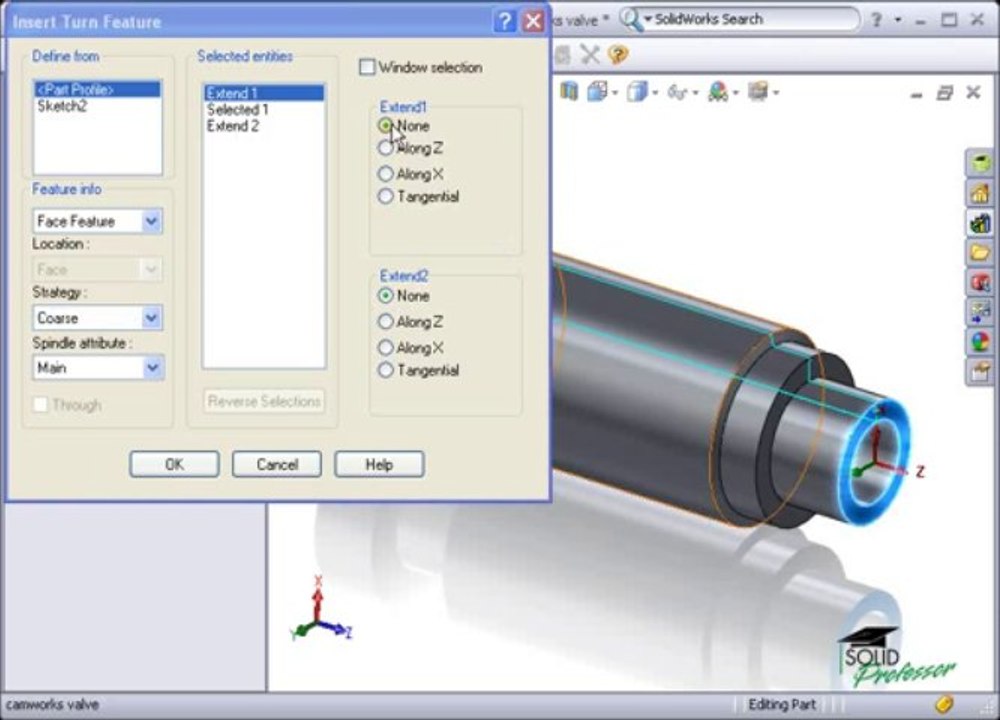1000x720 pixels.
Task: Open the File Explorer folder tab
Action: [x=980, y=253]
